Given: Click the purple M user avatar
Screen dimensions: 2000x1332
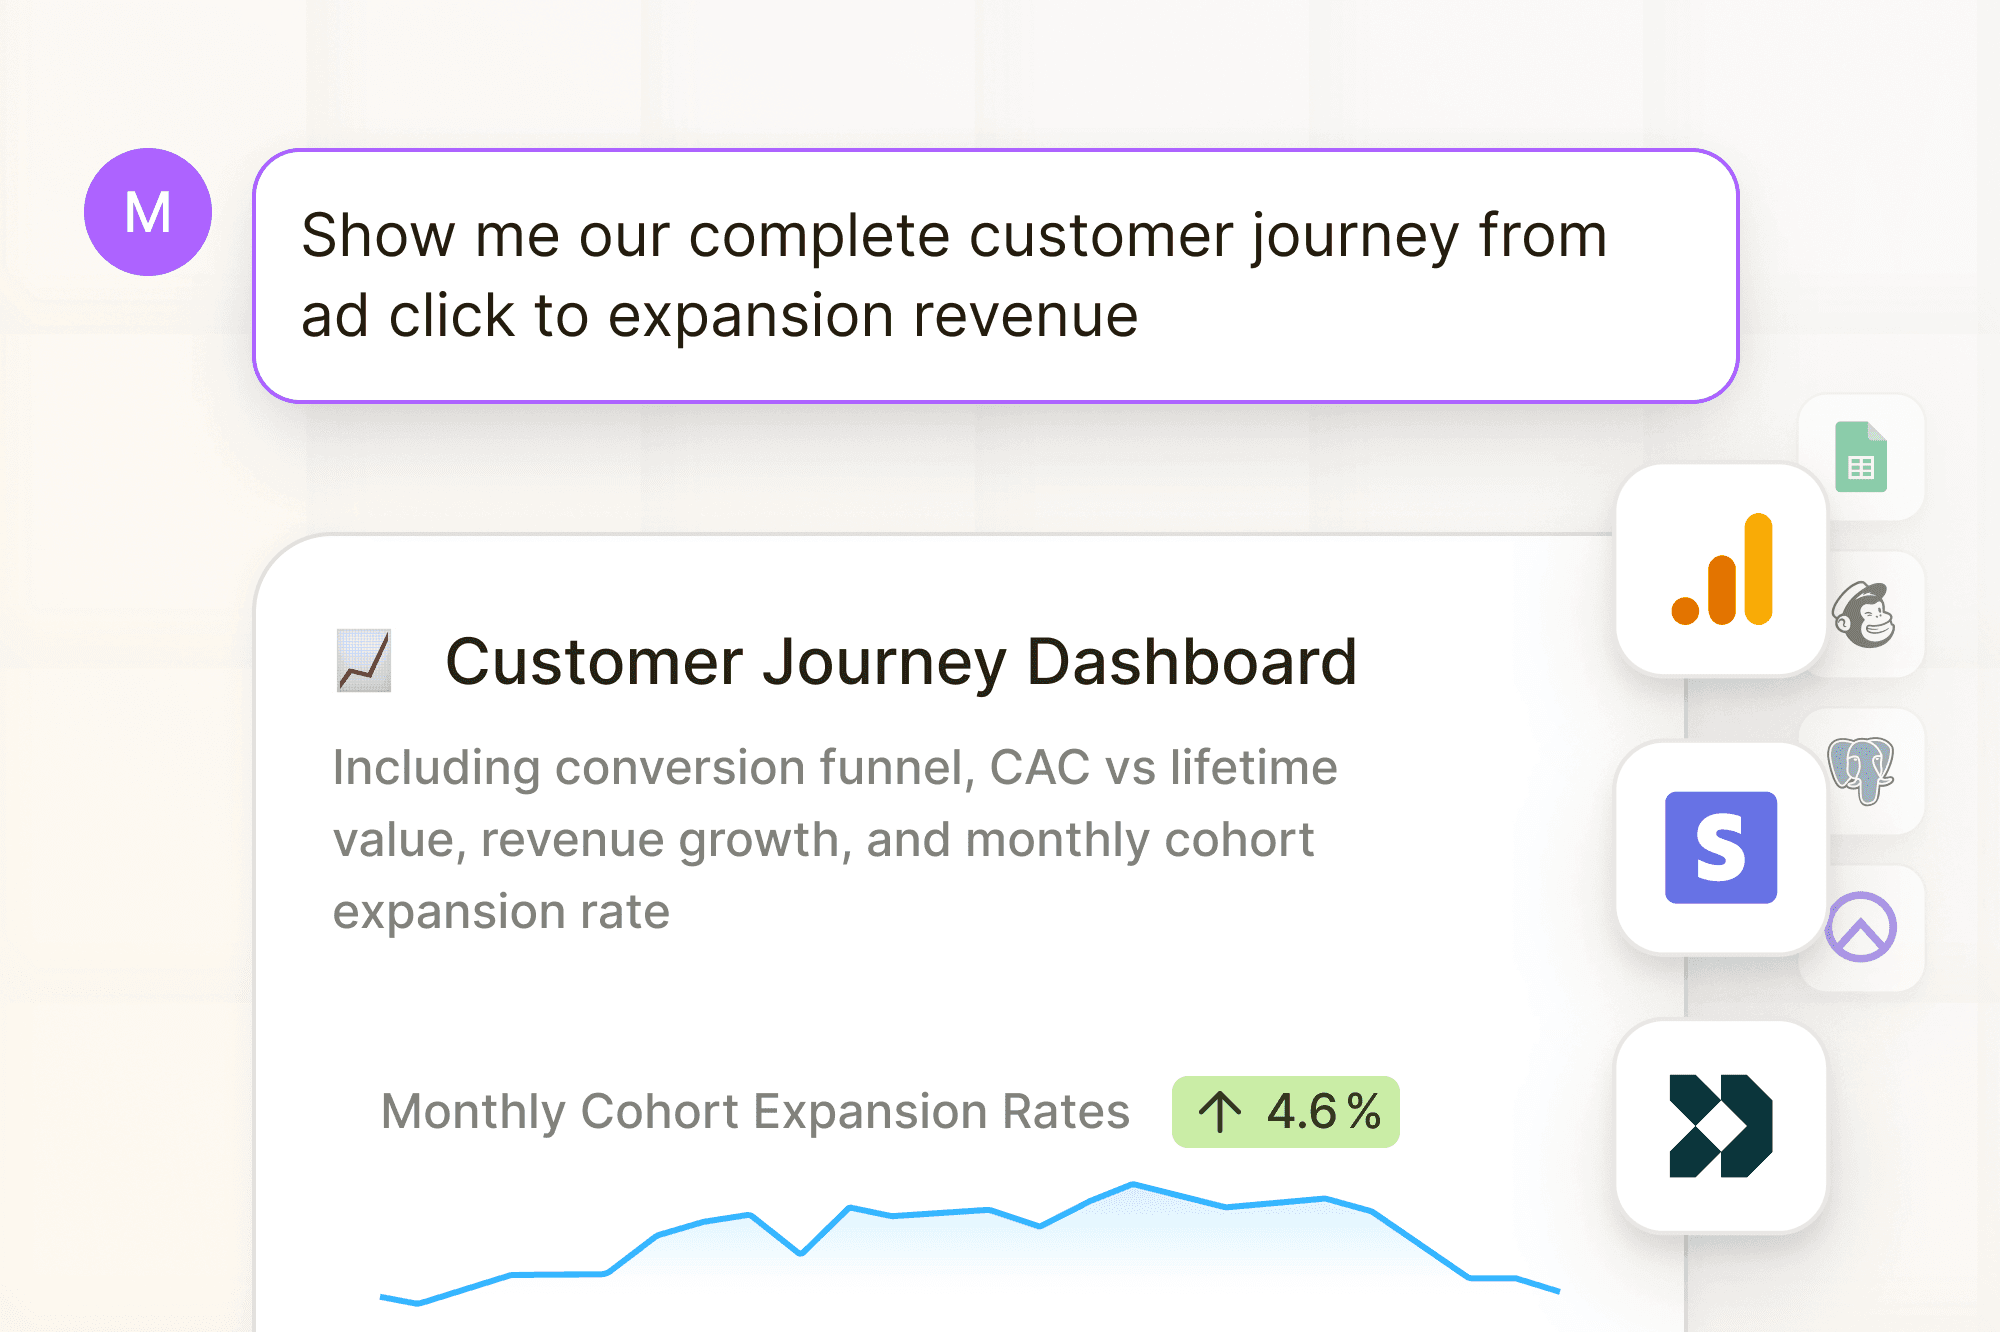Looking at the screenshot, I should (x=148, y=212).
